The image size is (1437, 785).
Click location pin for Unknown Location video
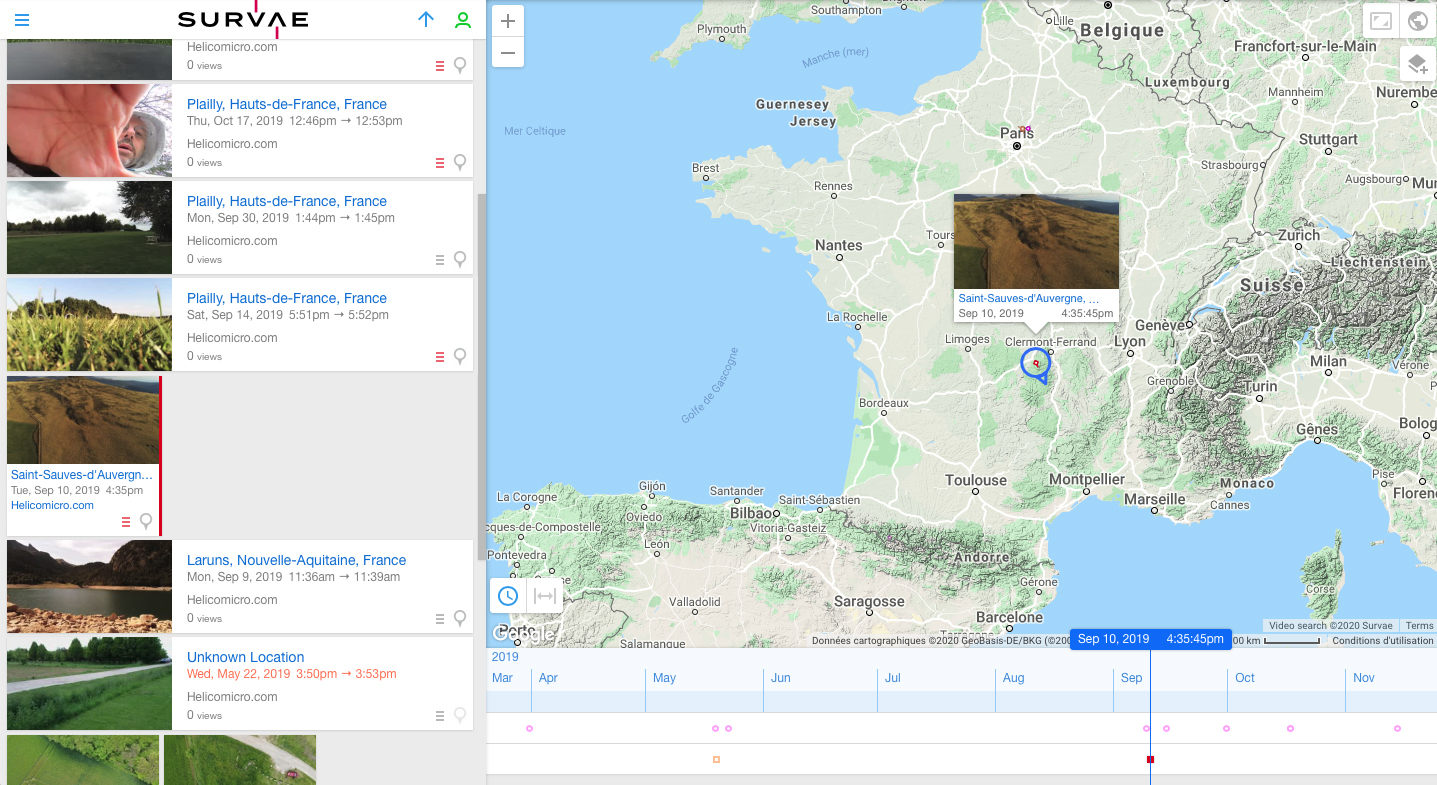tap(460, 715)
